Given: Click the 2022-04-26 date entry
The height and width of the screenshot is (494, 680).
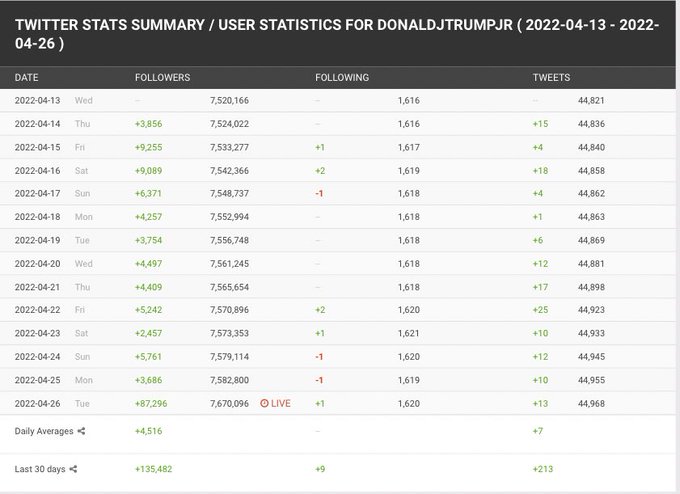Looking at the screenshot, I should click(x=37, y=403).
